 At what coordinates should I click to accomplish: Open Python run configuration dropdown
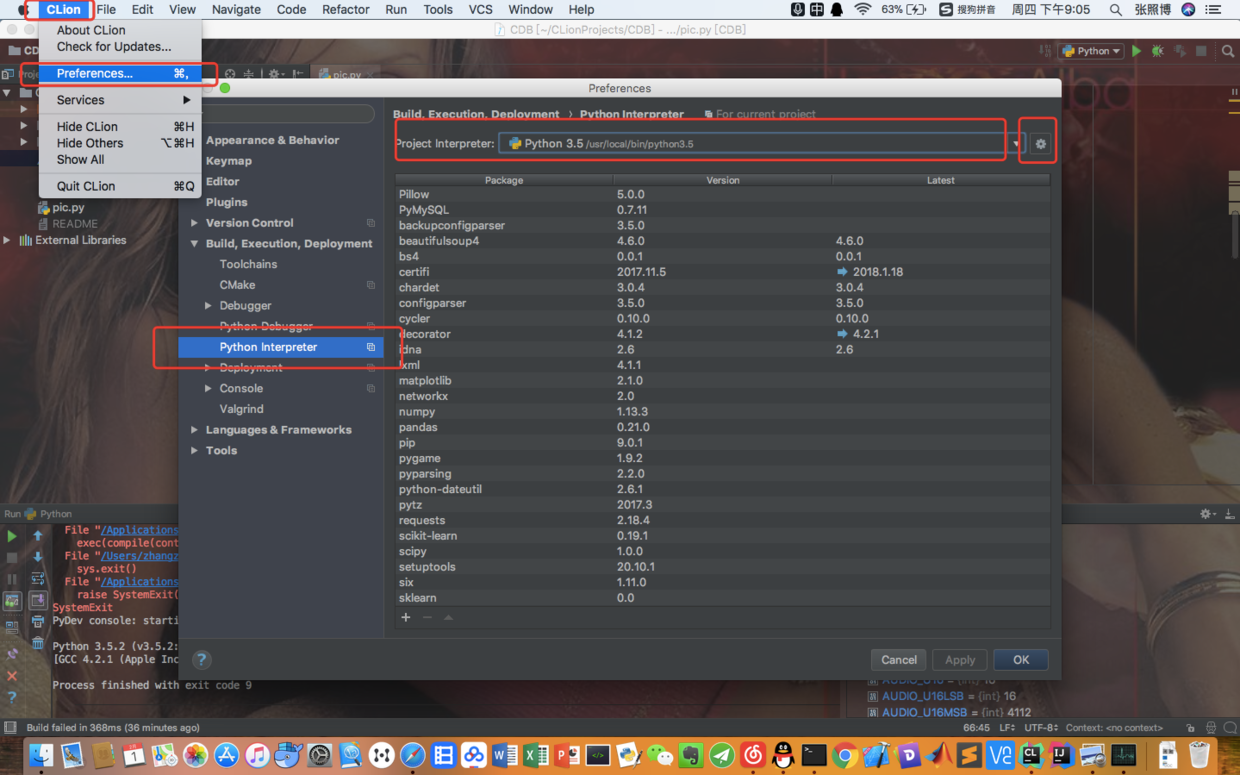(x=1091, y=51)
